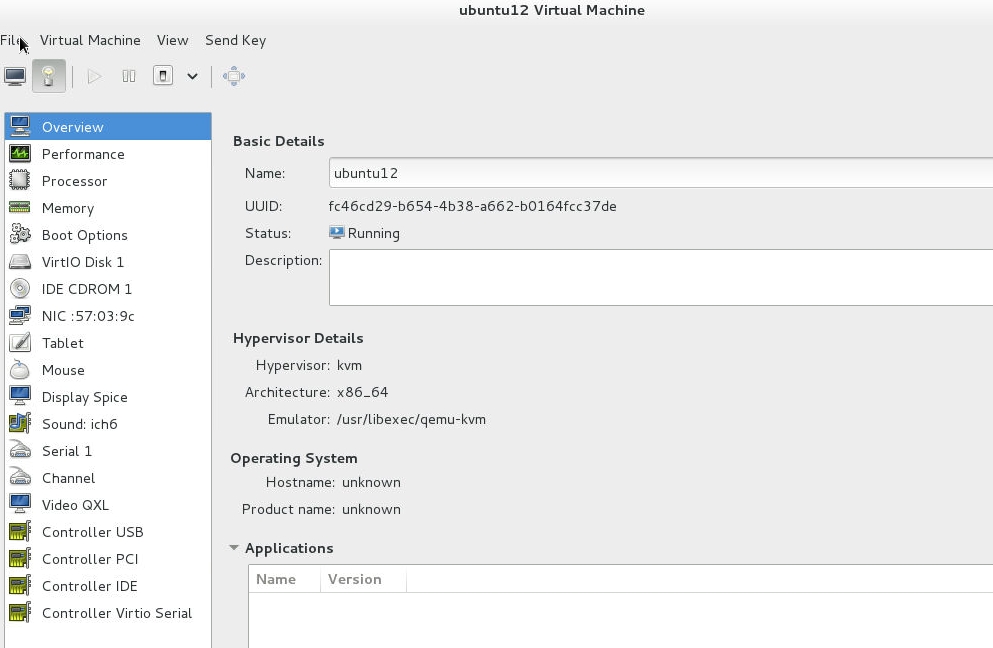Open the Display Spice label
993x648 pixels.
pyautogui.click(x=84, y=397)
